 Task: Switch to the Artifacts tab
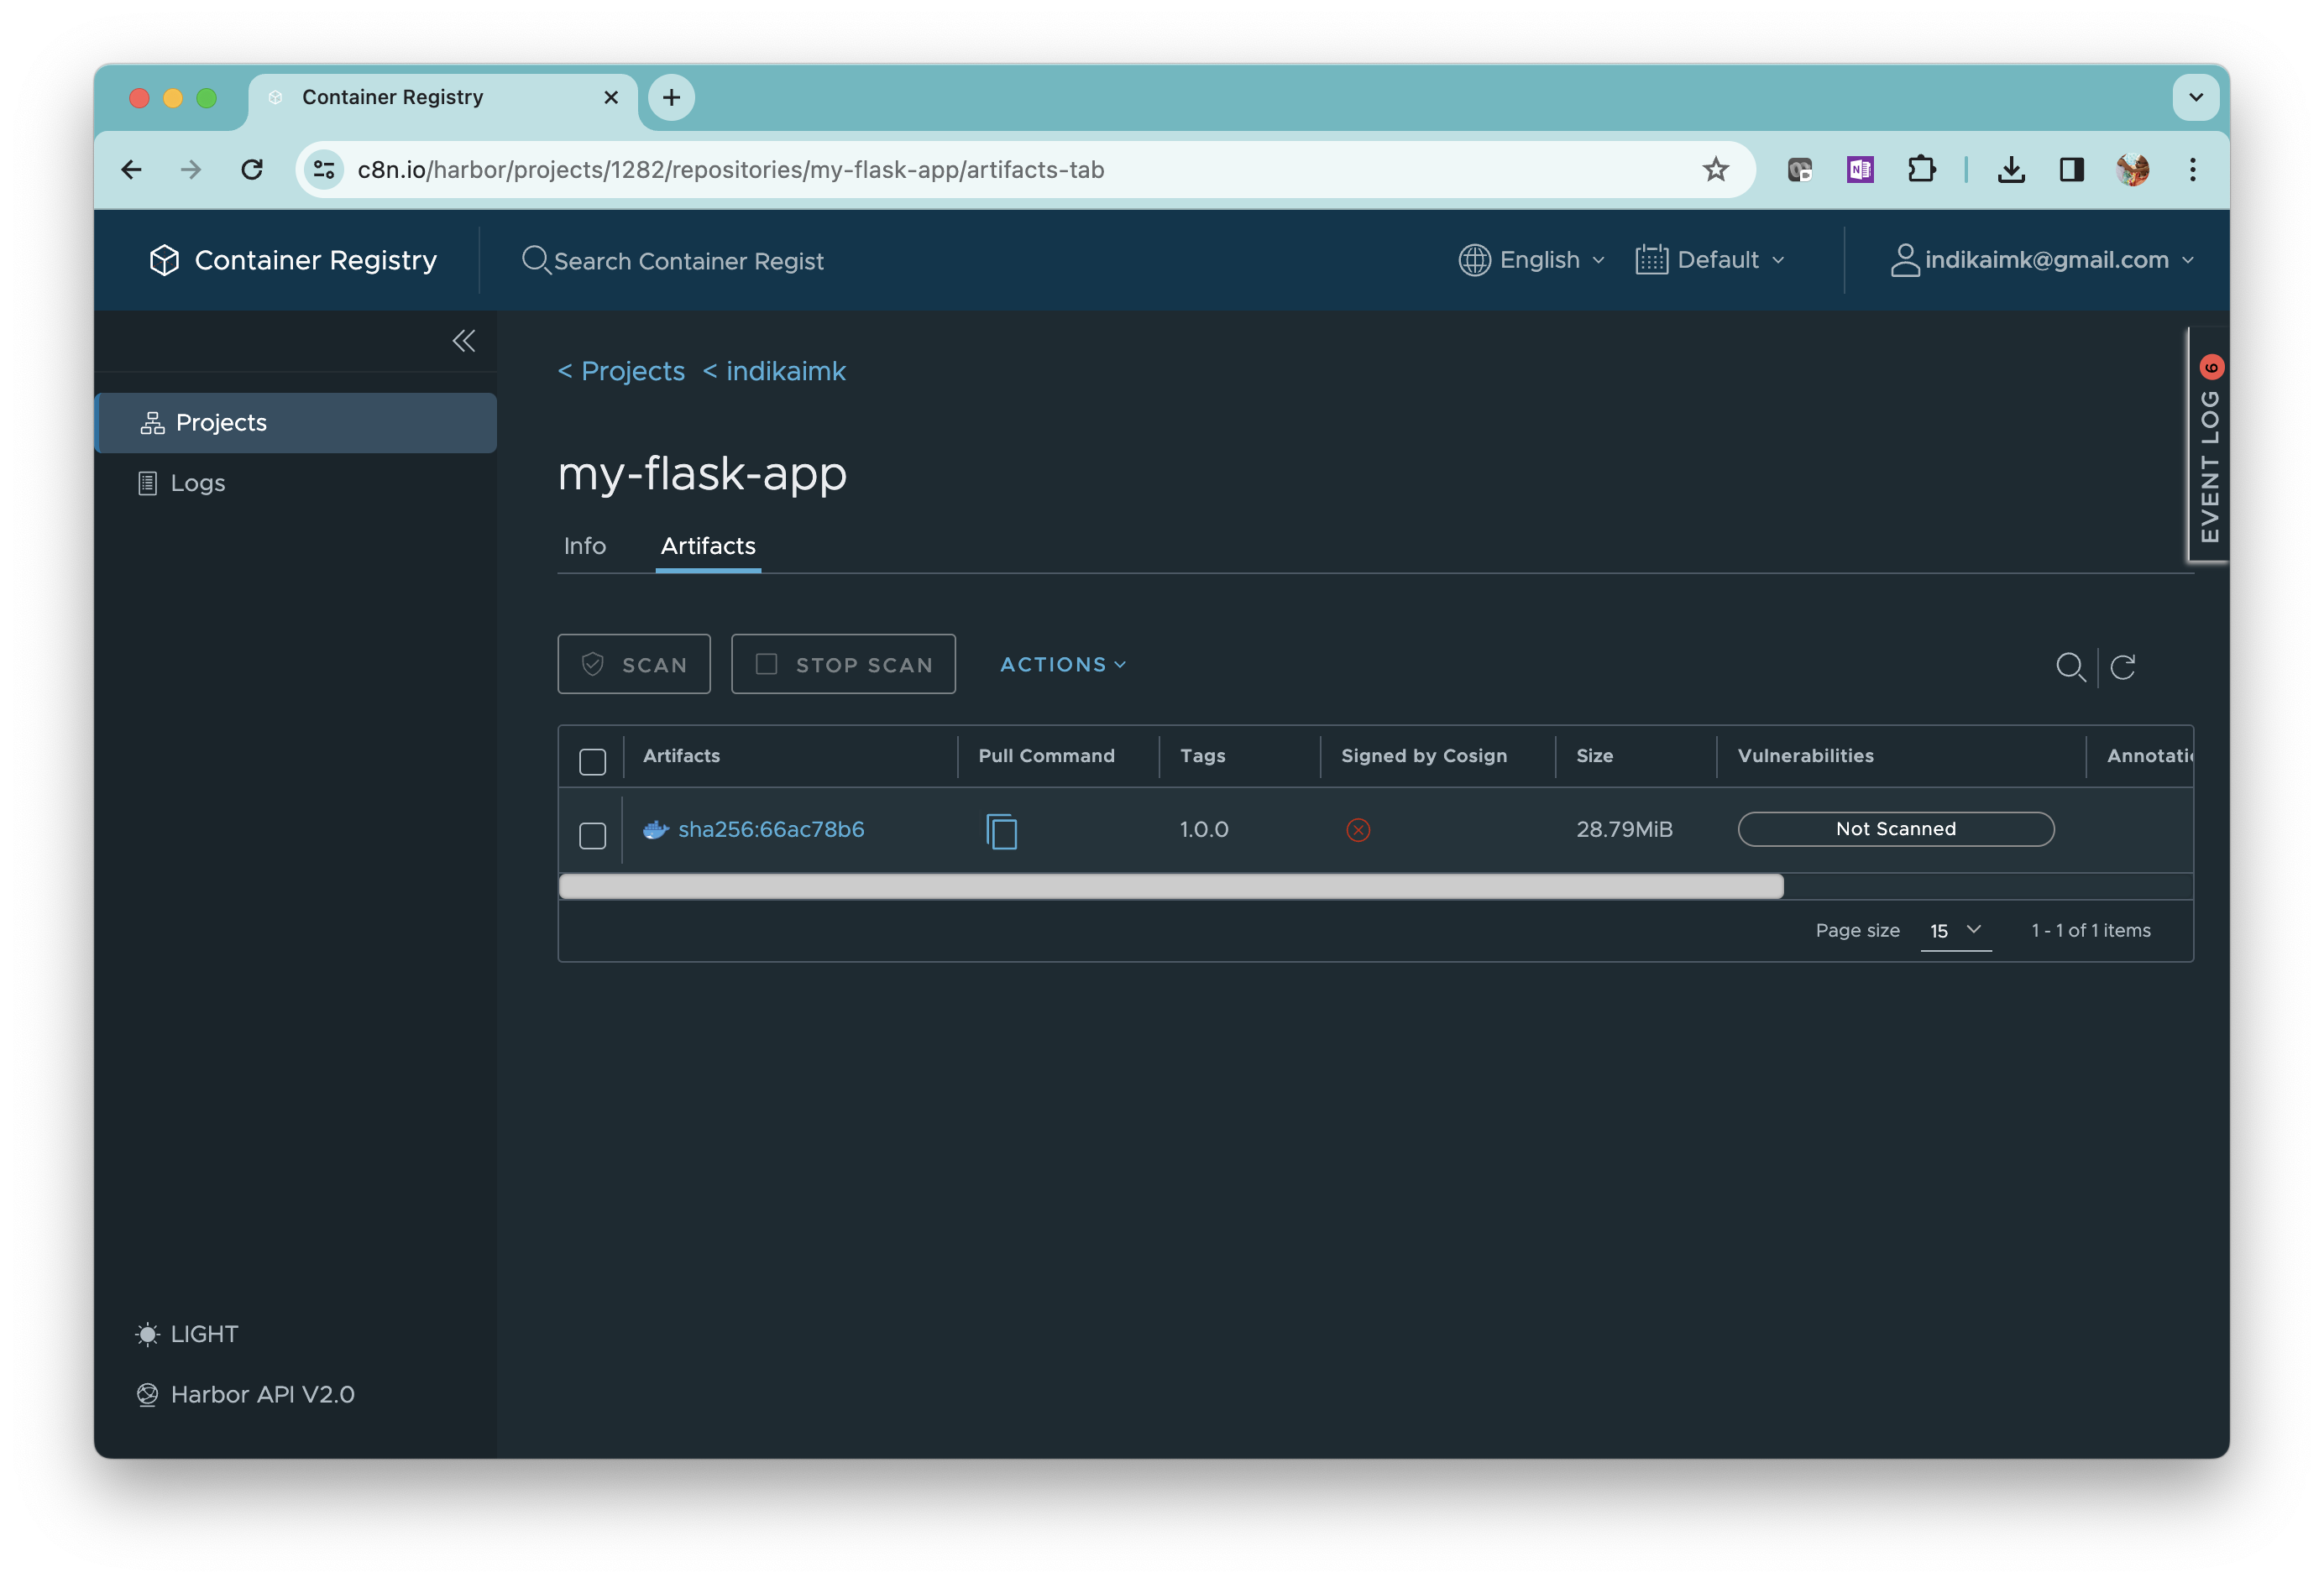(708, 546)
